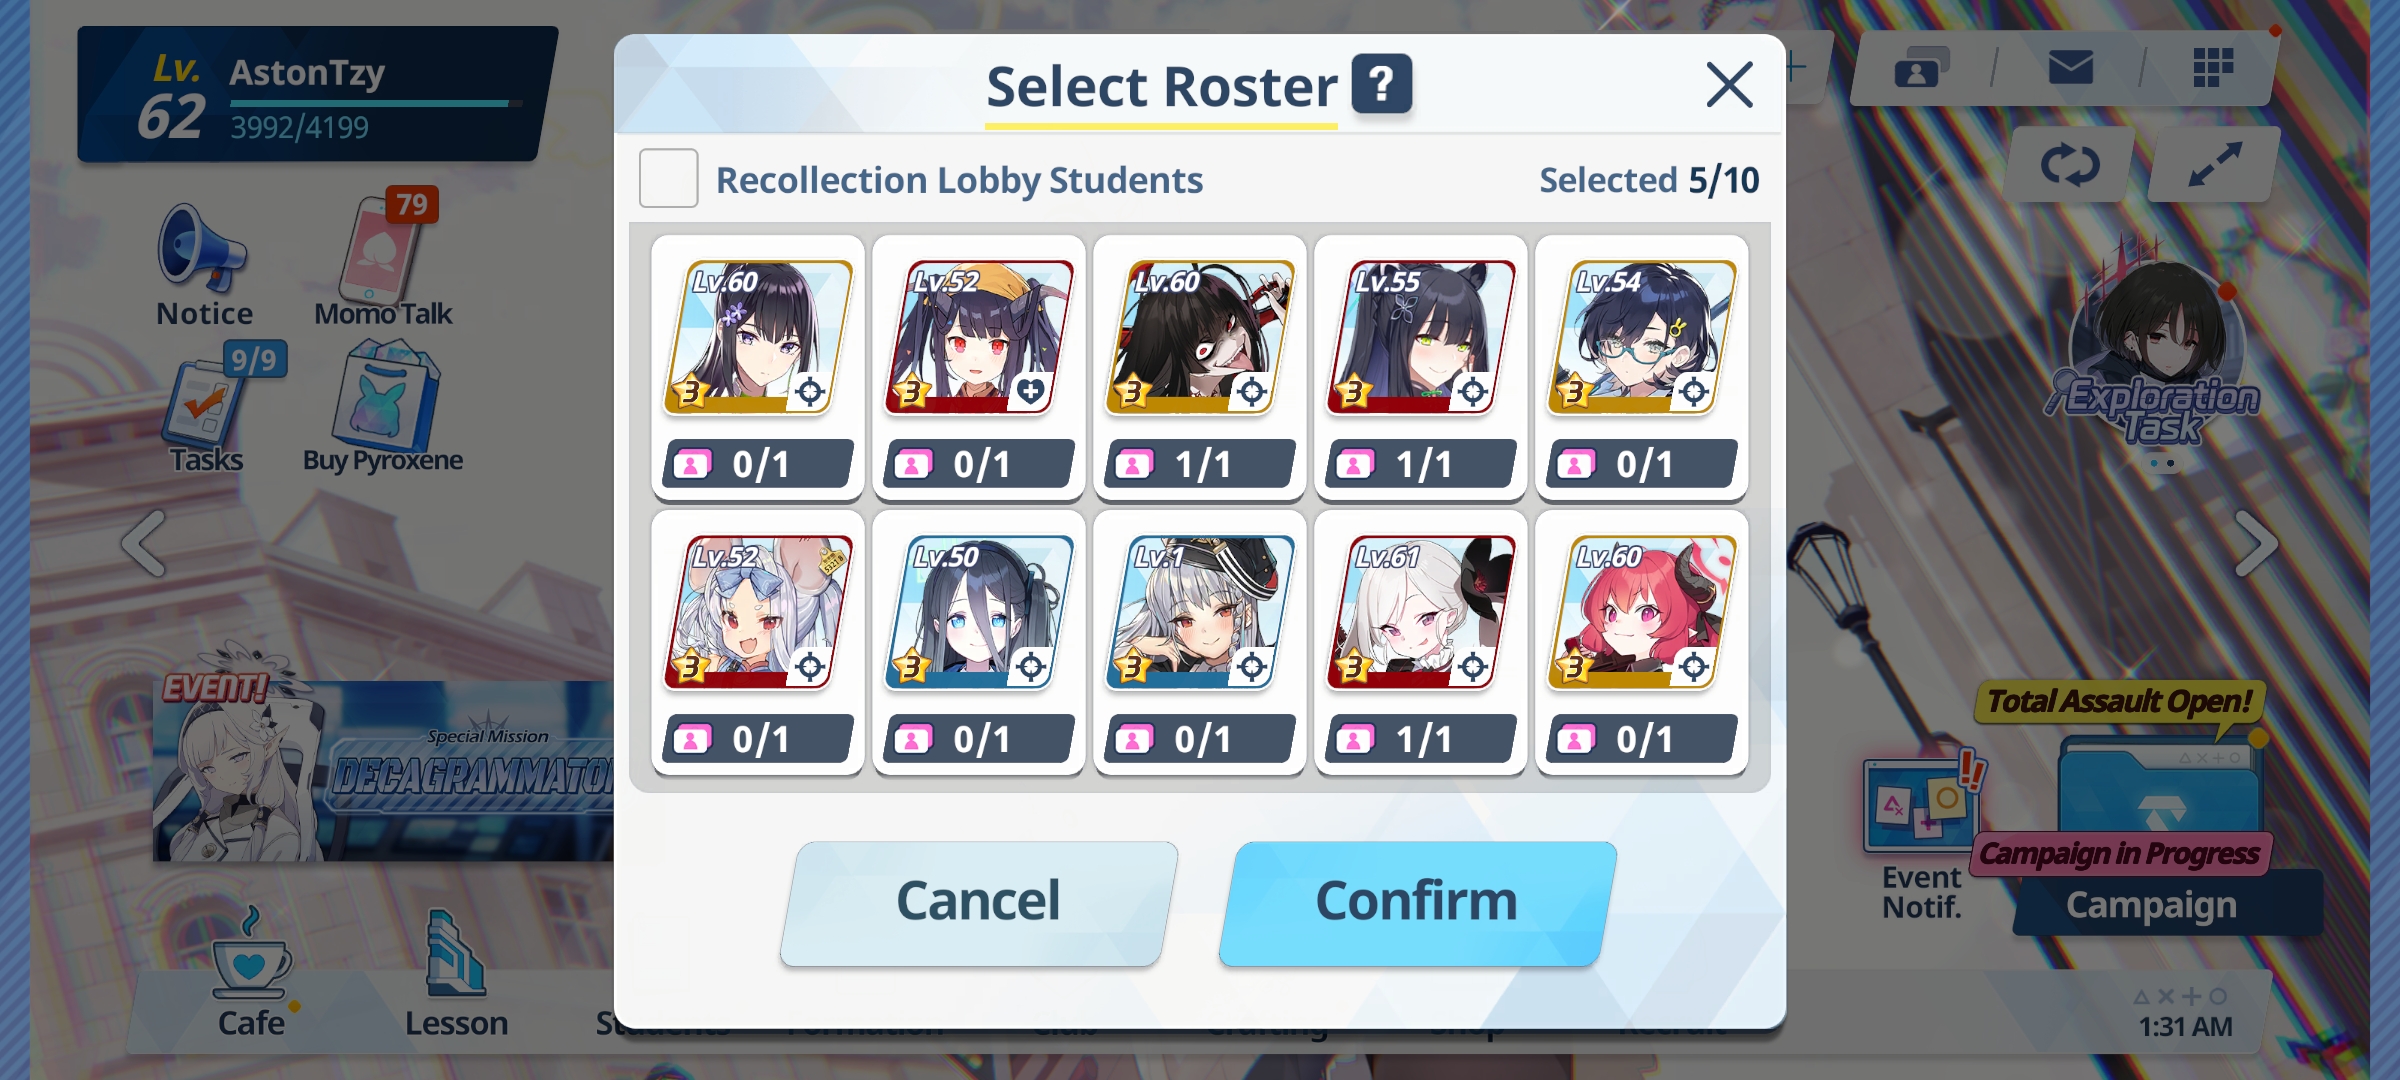The width and height of the screenshot is (2400, 1080).
Task: Open the Select Roster help question mark
Action: tap(1381, 84)
